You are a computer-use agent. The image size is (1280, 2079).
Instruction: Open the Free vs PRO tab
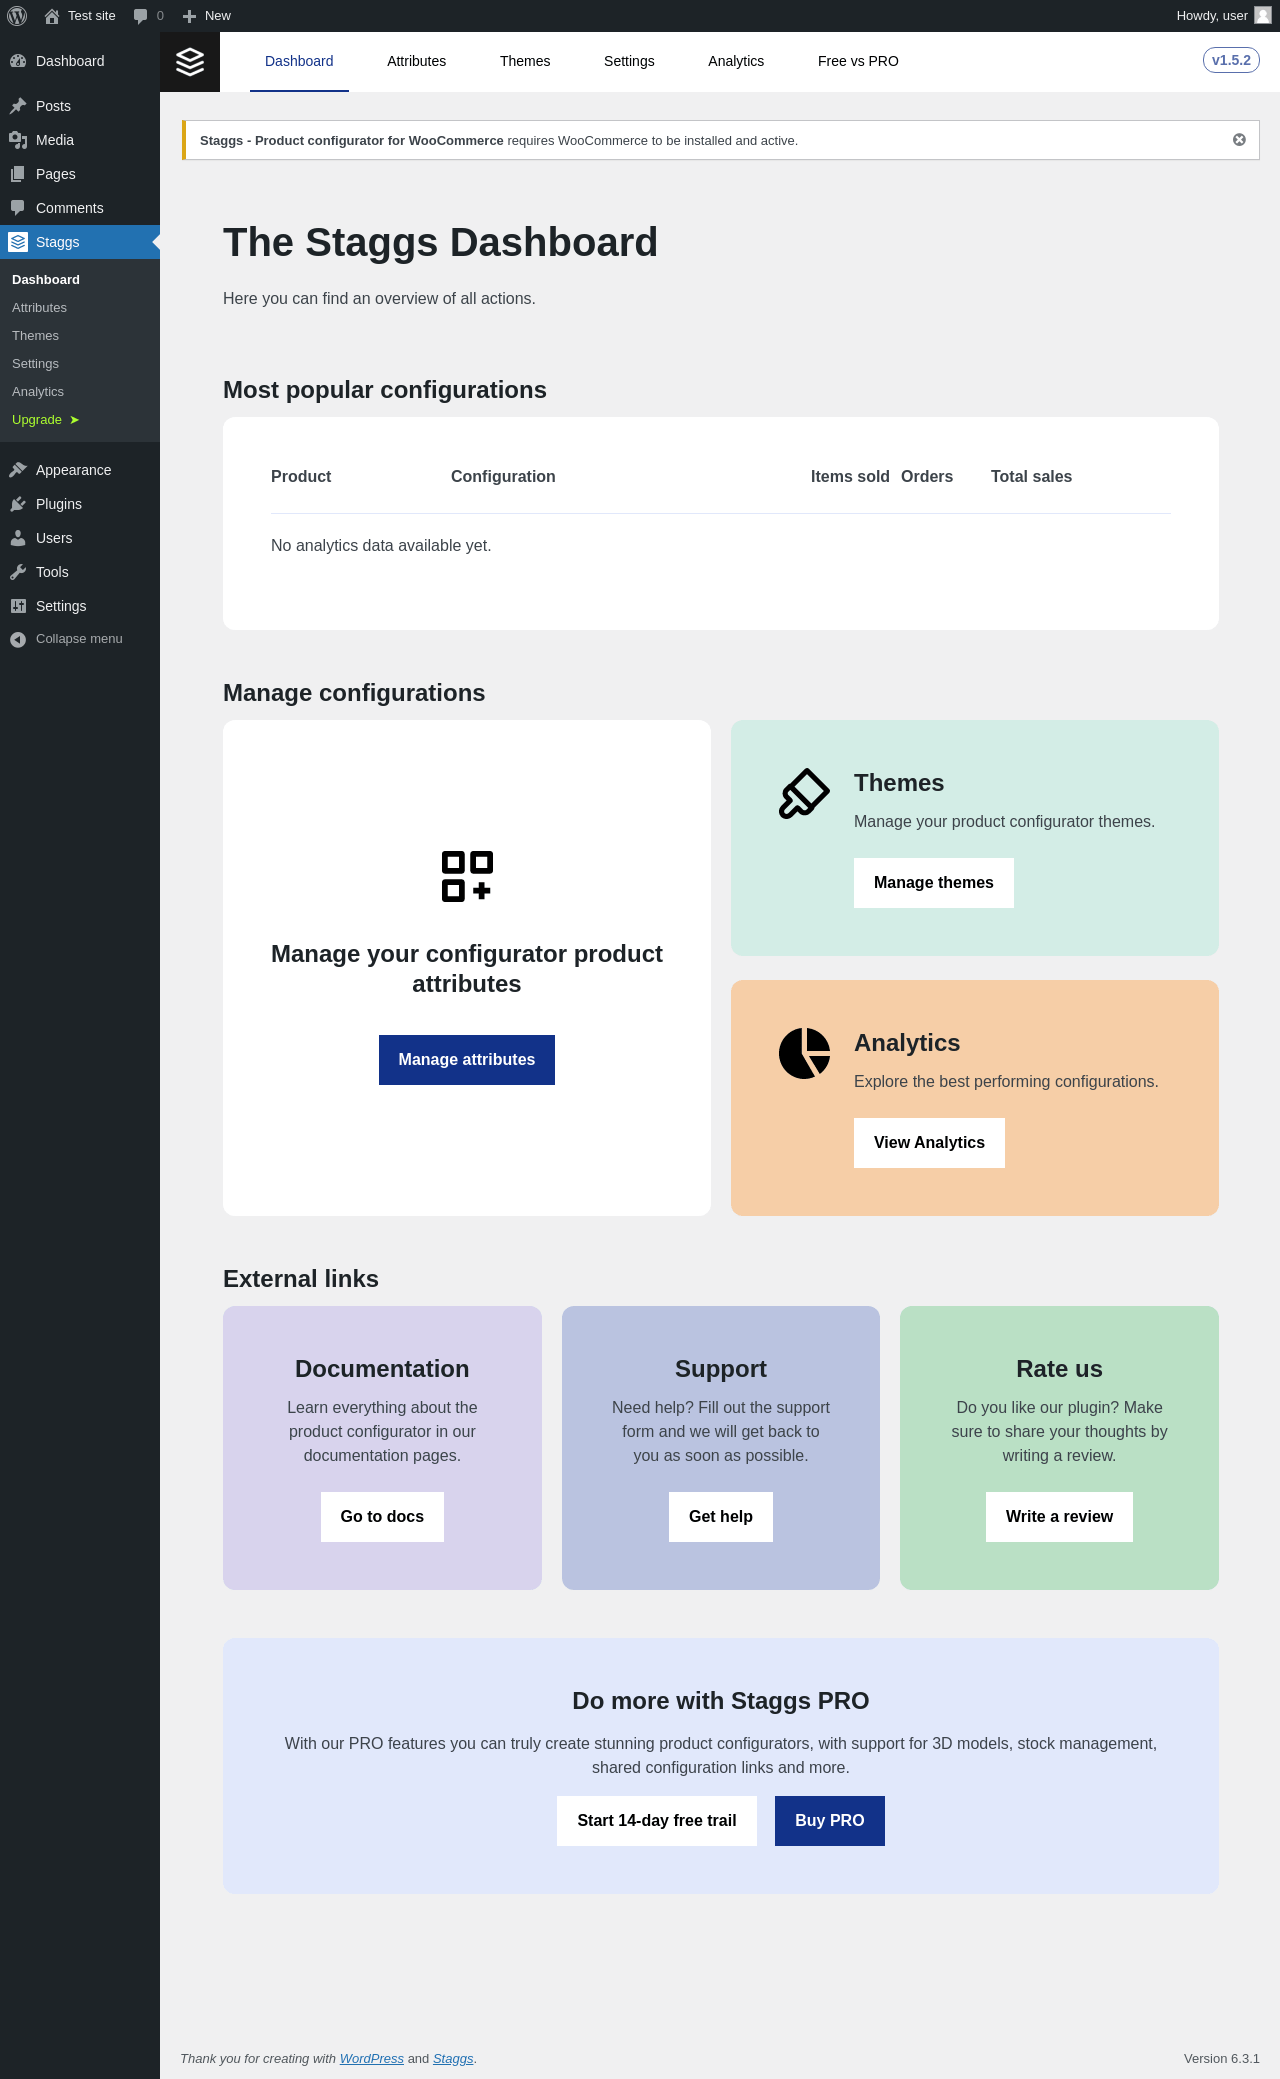(x=858, y=62)
